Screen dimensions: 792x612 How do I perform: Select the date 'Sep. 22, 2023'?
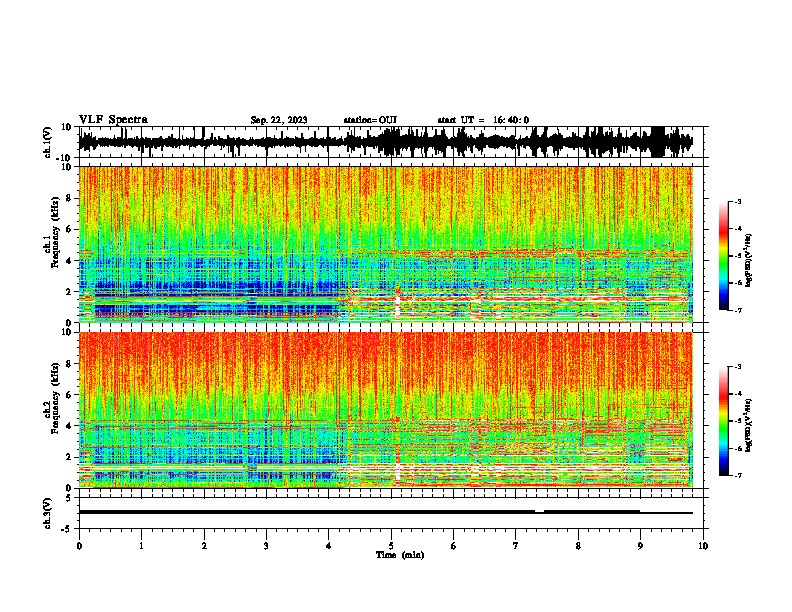click(279, 120)
